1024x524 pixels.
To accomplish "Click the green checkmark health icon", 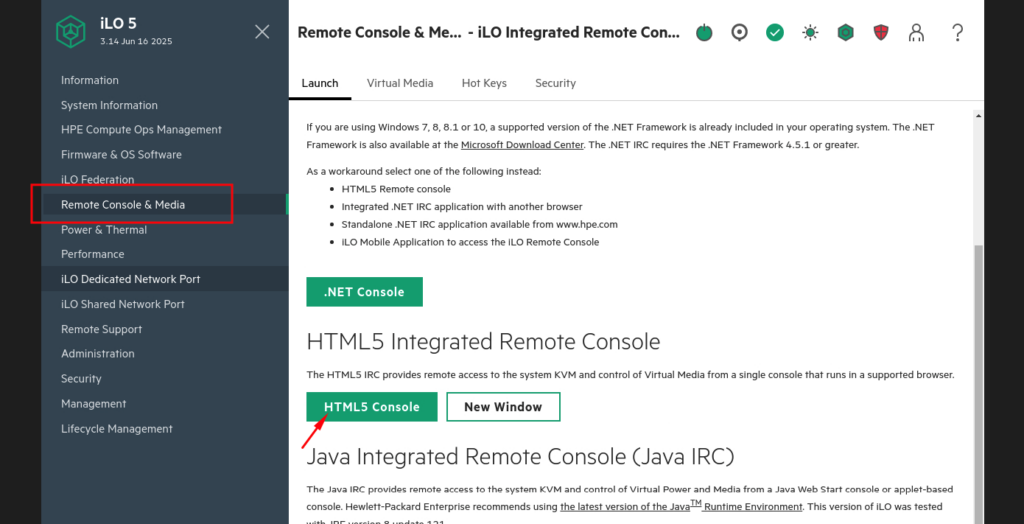I will click(775, 32).
